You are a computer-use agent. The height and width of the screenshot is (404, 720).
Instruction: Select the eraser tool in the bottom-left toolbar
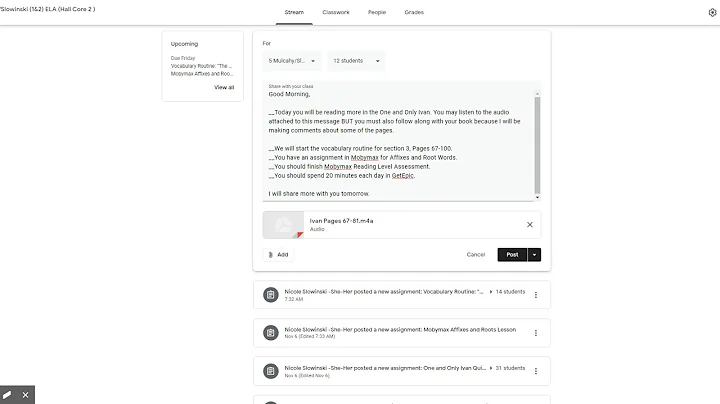(8, 395)
